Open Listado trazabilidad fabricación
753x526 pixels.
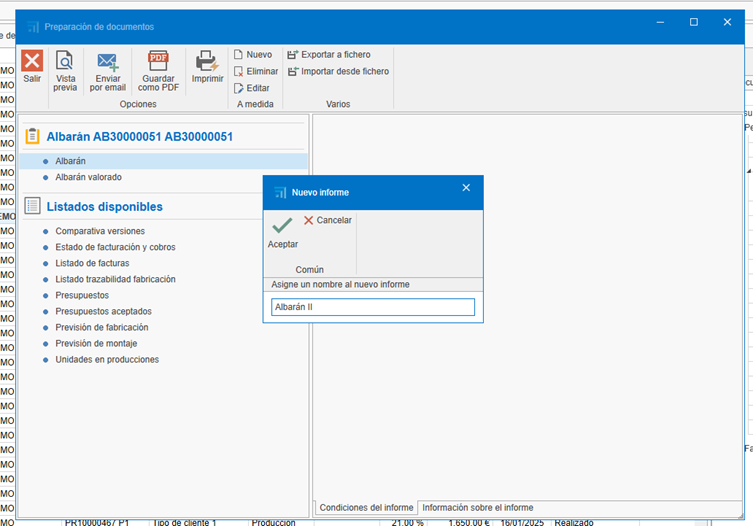pos(115,279)
